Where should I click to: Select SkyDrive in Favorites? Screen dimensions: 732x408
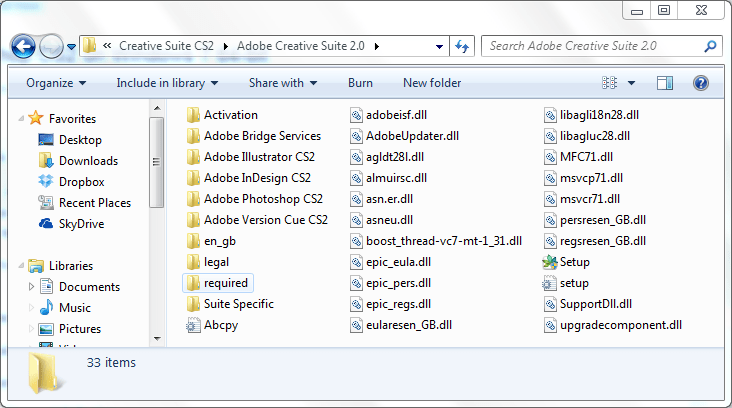coord(80,224)
